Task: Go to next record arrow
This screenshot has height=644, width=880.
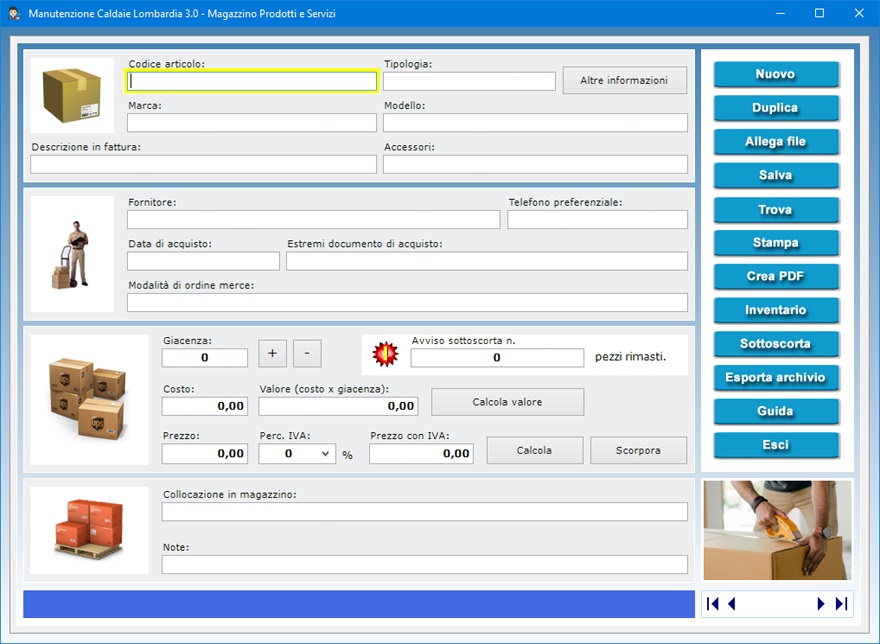Action: point(821,604)
